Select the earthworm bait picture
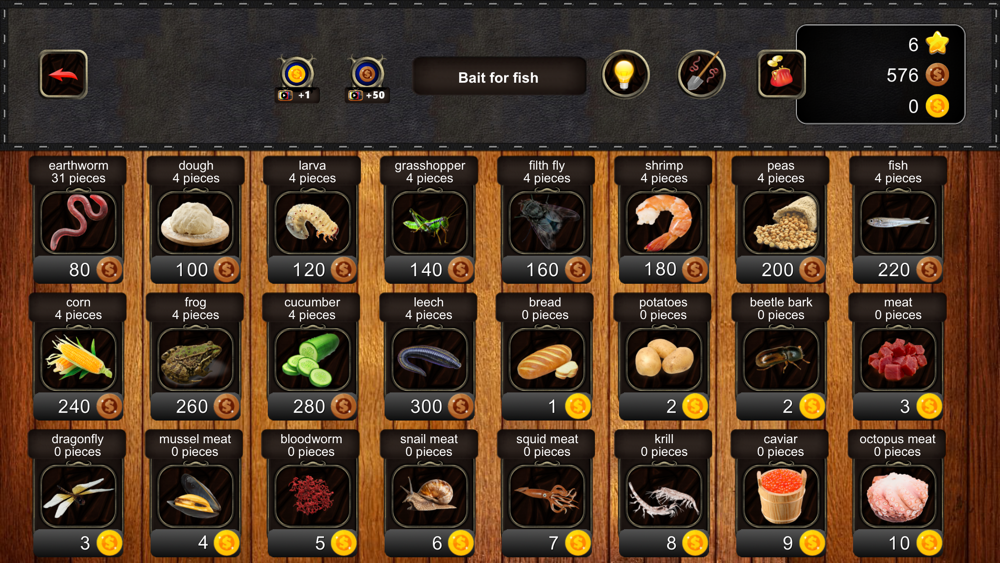This screenshot has height=563, width=1000. click(x=78, y=223)
